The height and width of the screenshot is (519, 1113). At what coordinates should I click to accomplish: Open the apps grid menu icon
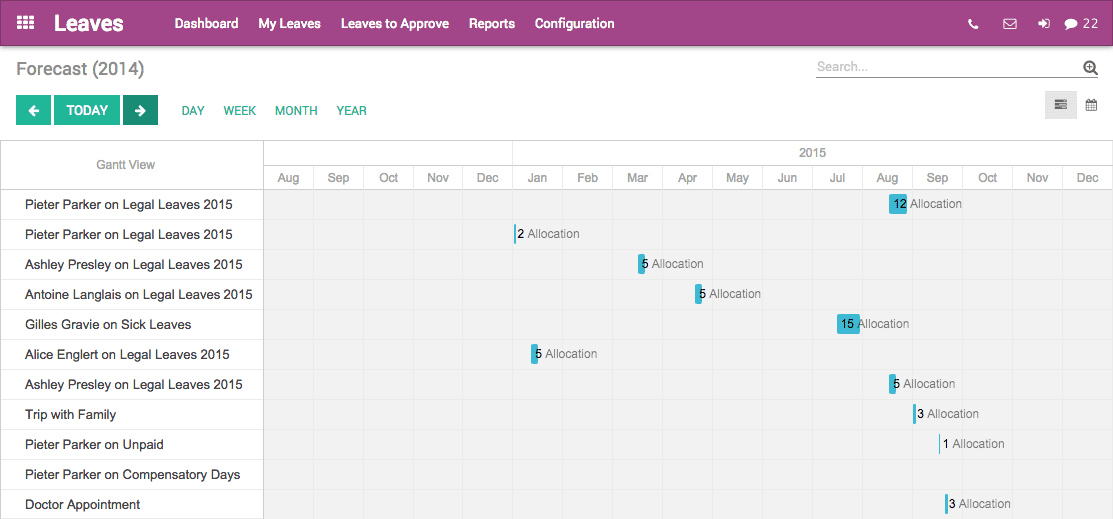click(x=26, y=23)
